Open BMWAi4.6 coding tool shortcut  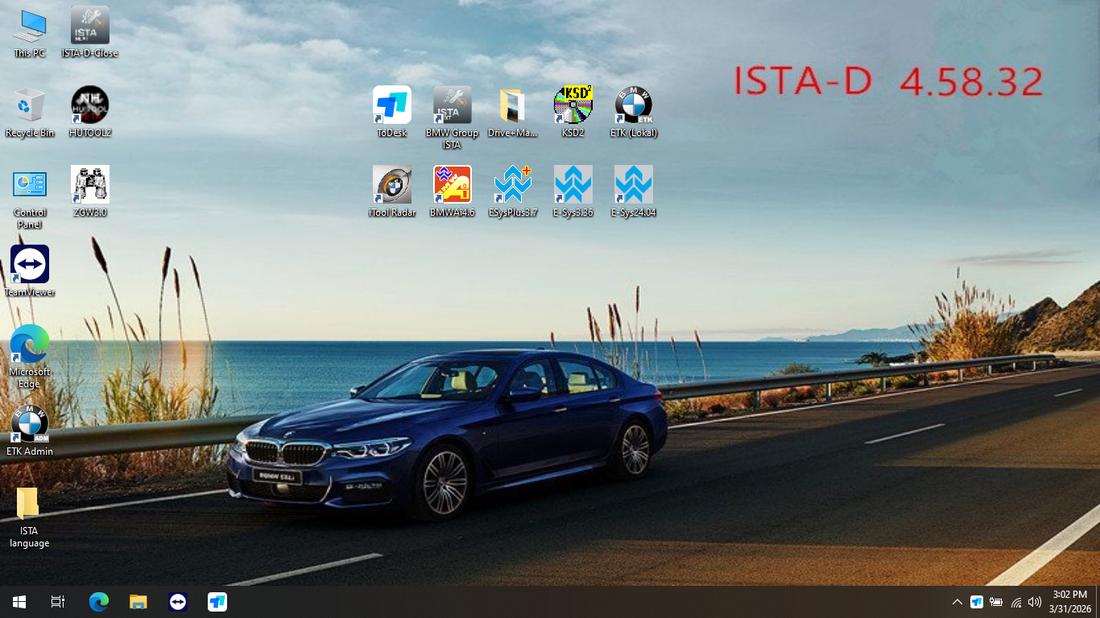coord(452,192)
